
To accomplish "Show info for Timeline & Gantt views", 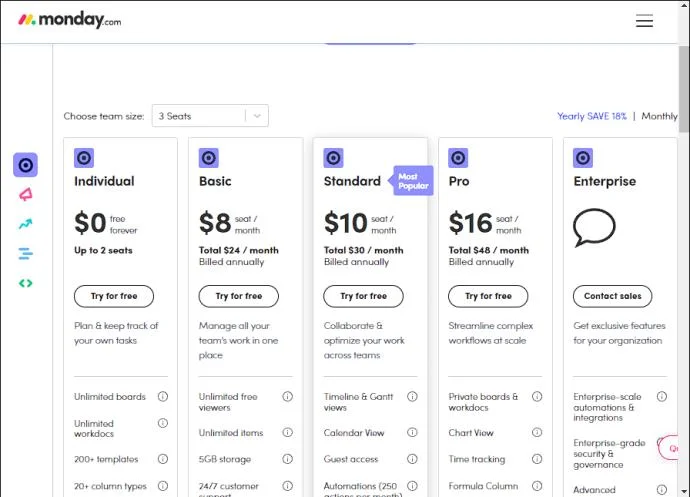I will (412, 397).
